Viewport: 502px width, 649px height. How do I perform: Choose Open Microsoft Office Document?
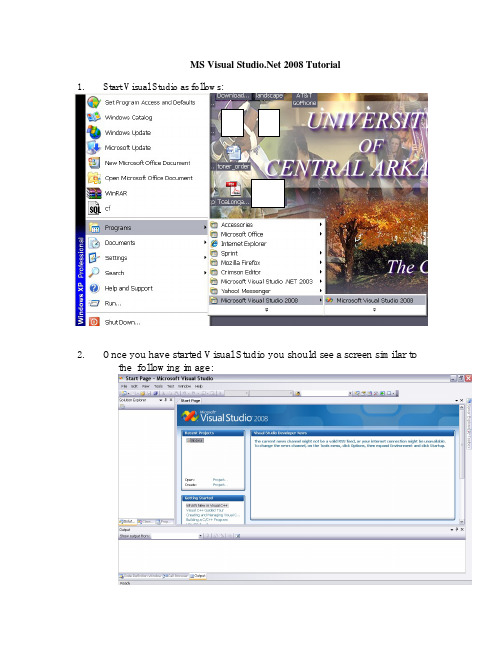[147, 178]
